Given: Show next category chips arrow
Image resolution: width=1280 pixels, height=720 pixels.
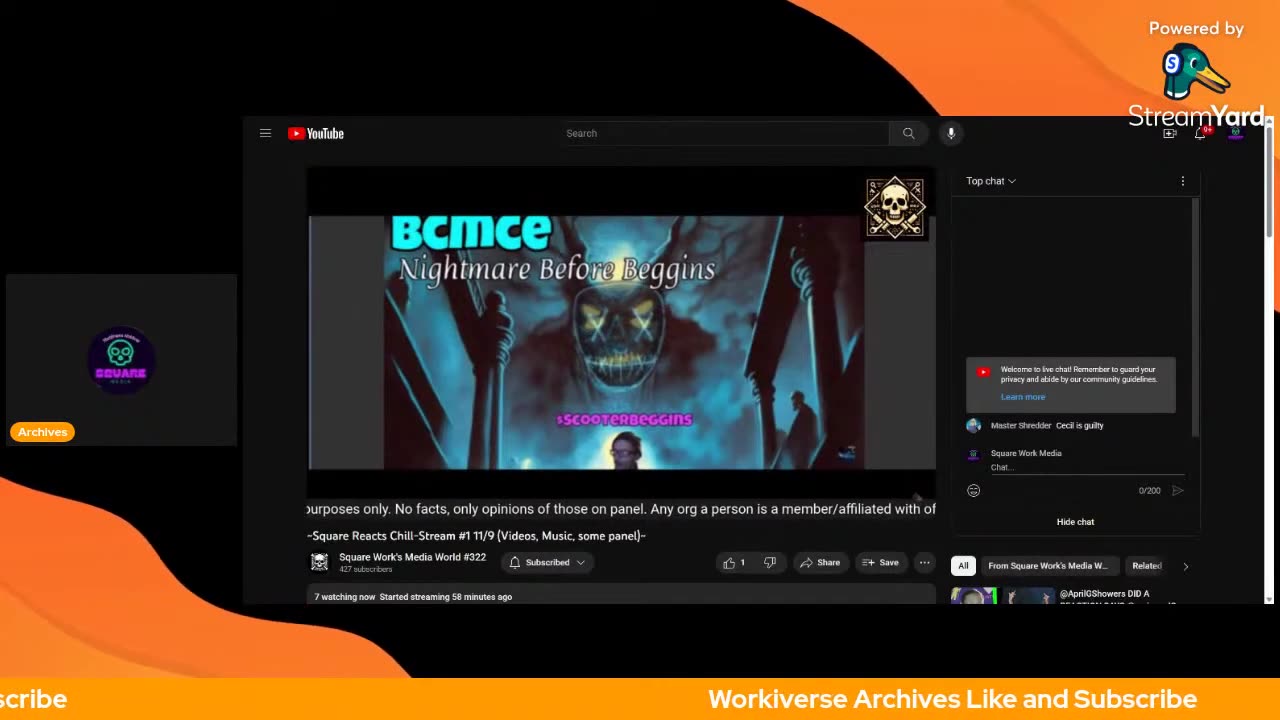Looking at the screenshot, I should coord(1185,566).
